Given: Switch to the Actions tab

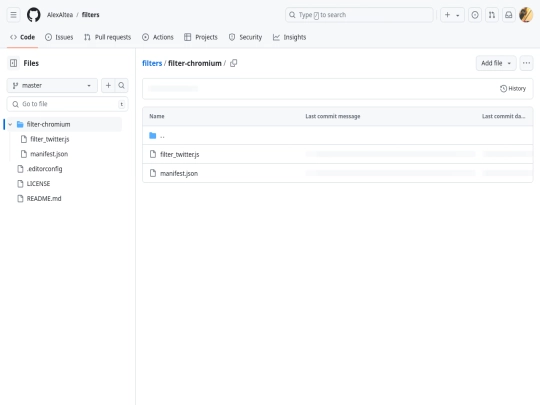Looking at the screenshot, I should coord(158,37).
